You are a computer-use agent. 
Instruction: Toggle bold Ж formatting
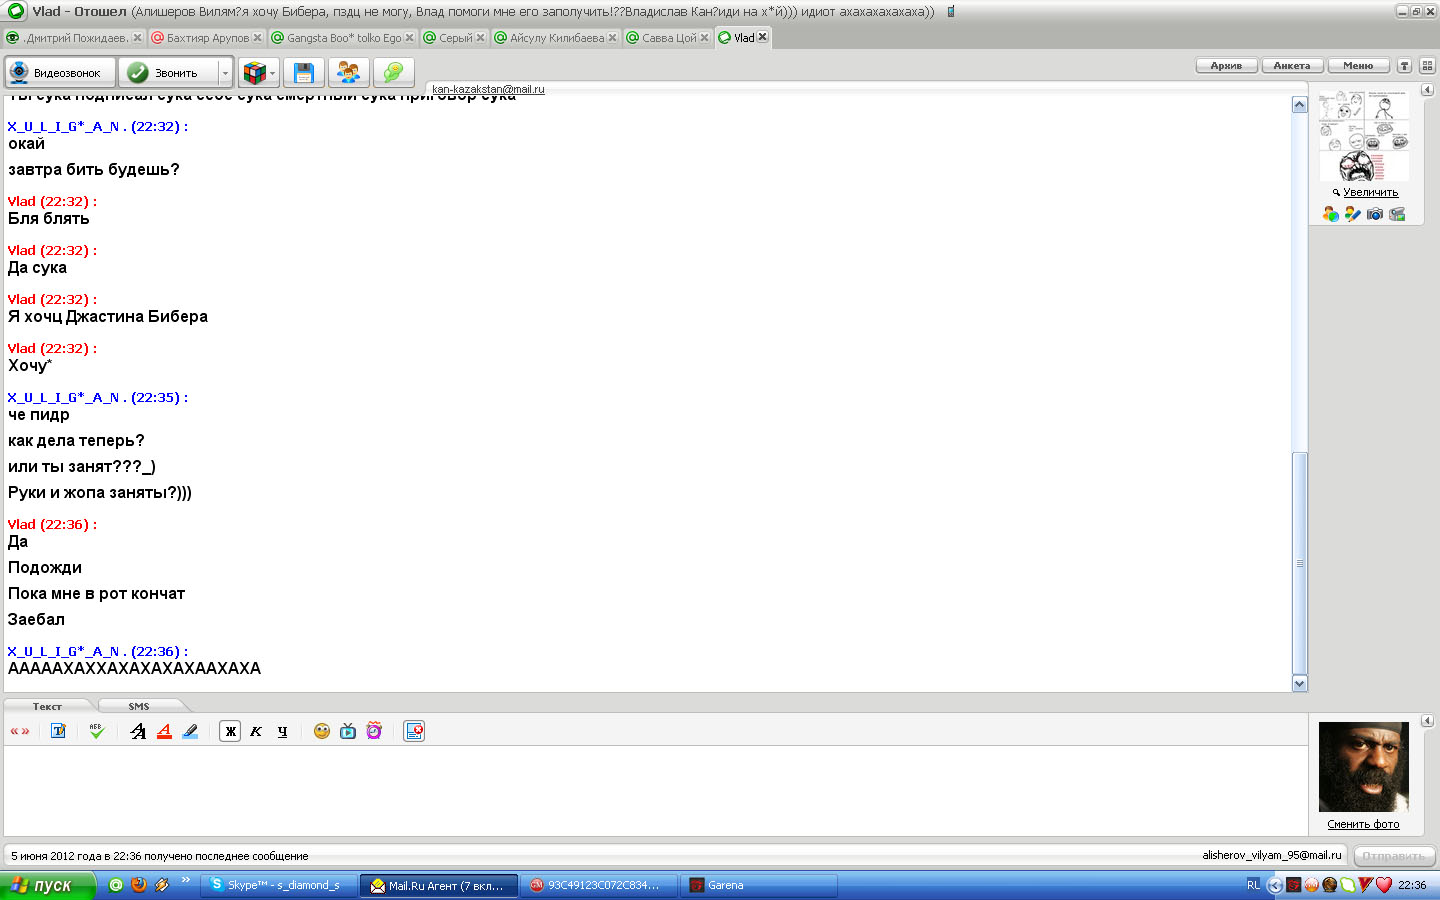click(x=230, y=731)
